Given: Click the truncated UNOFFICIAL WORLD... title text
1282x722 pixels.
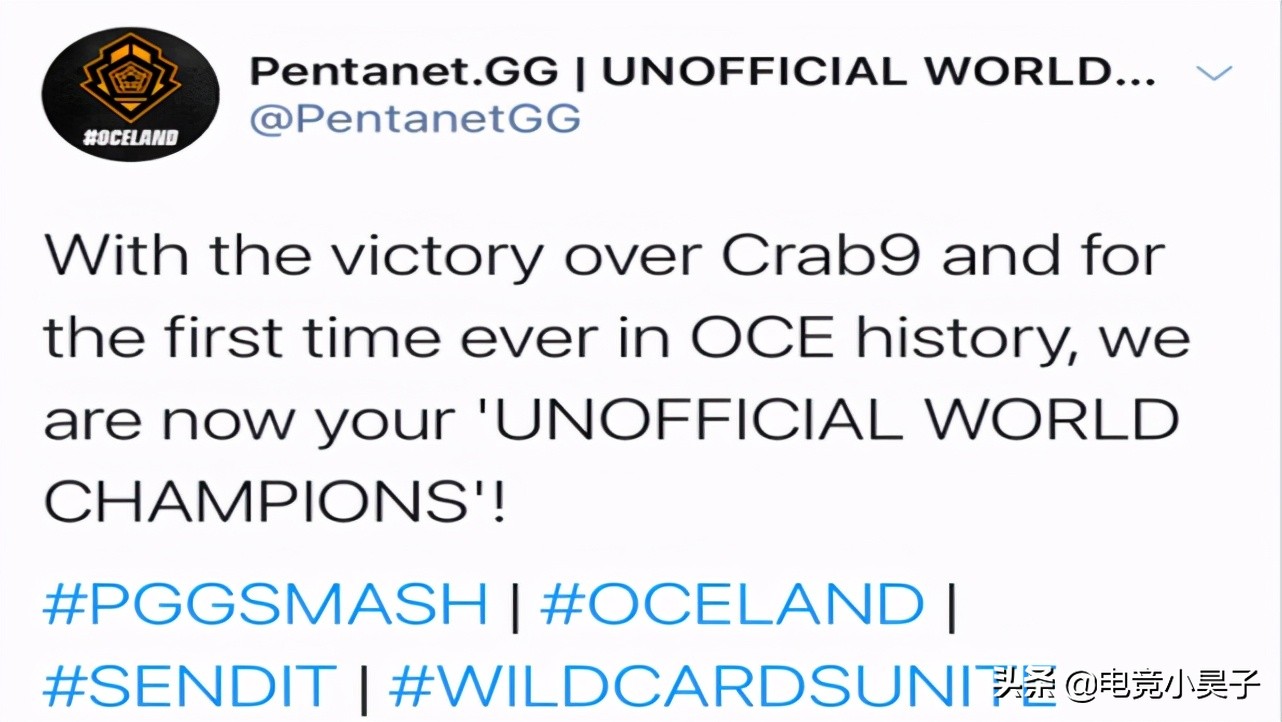Looking at the screenshot, I should pos(880,72).
